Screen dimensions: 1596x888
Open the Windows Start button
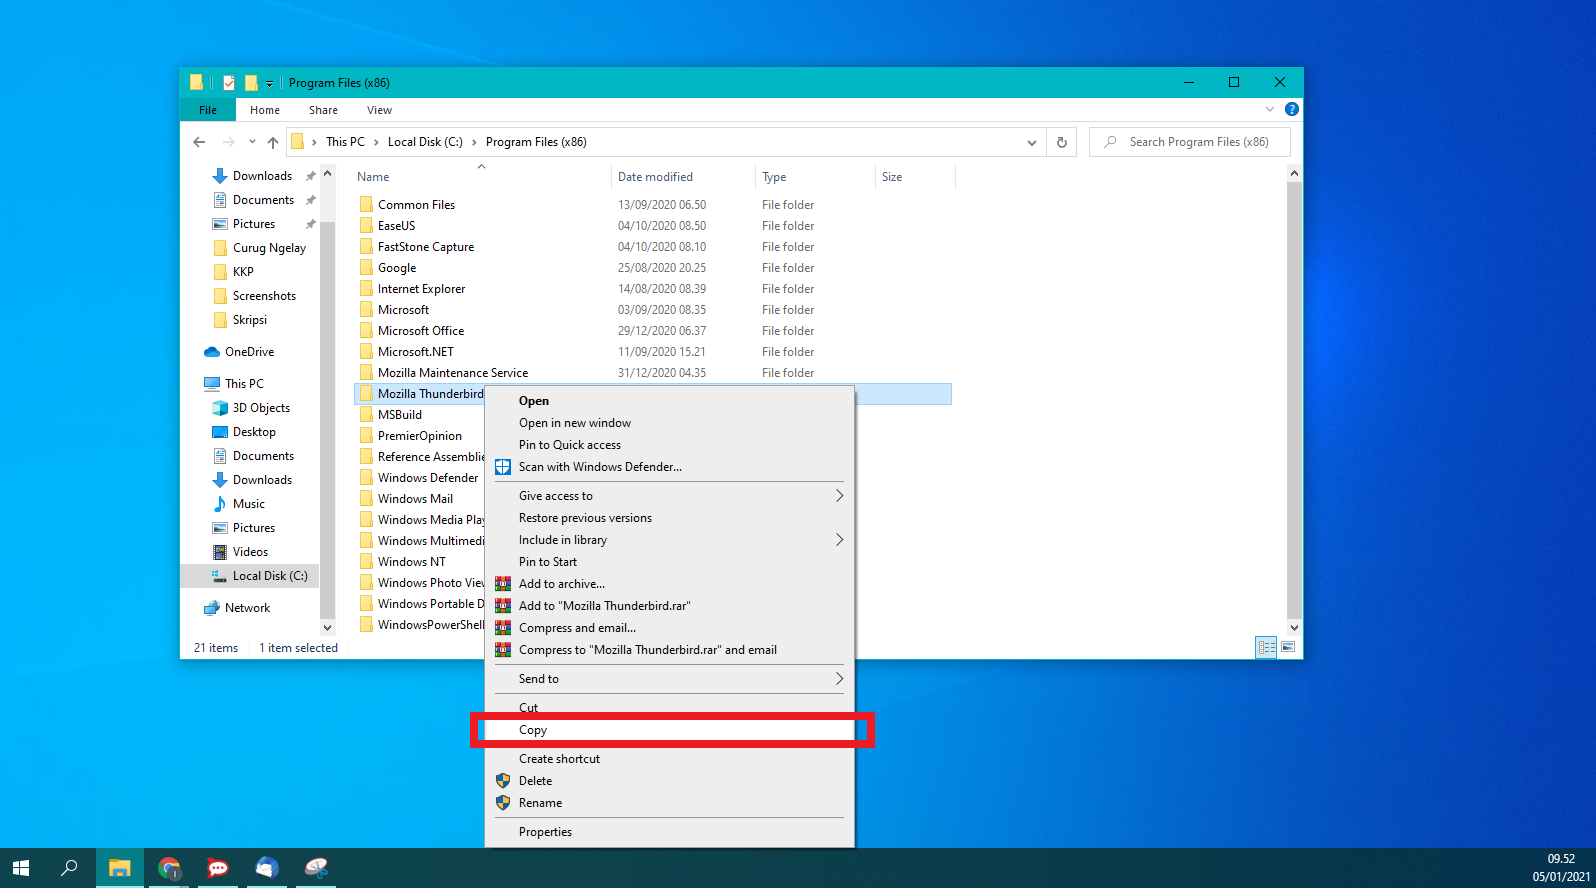pyautogui.click(x=21, y=868)
